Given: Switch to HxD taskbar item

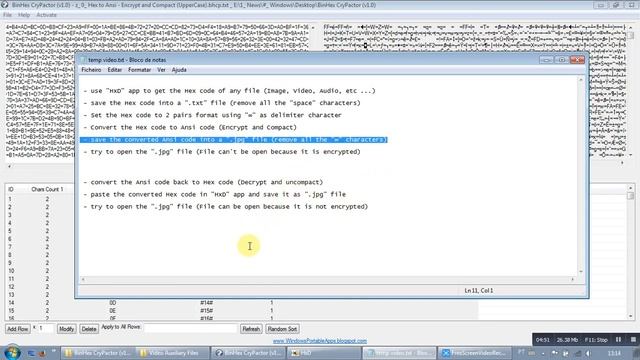Looking at the screenshot, I should pos(324,353).
